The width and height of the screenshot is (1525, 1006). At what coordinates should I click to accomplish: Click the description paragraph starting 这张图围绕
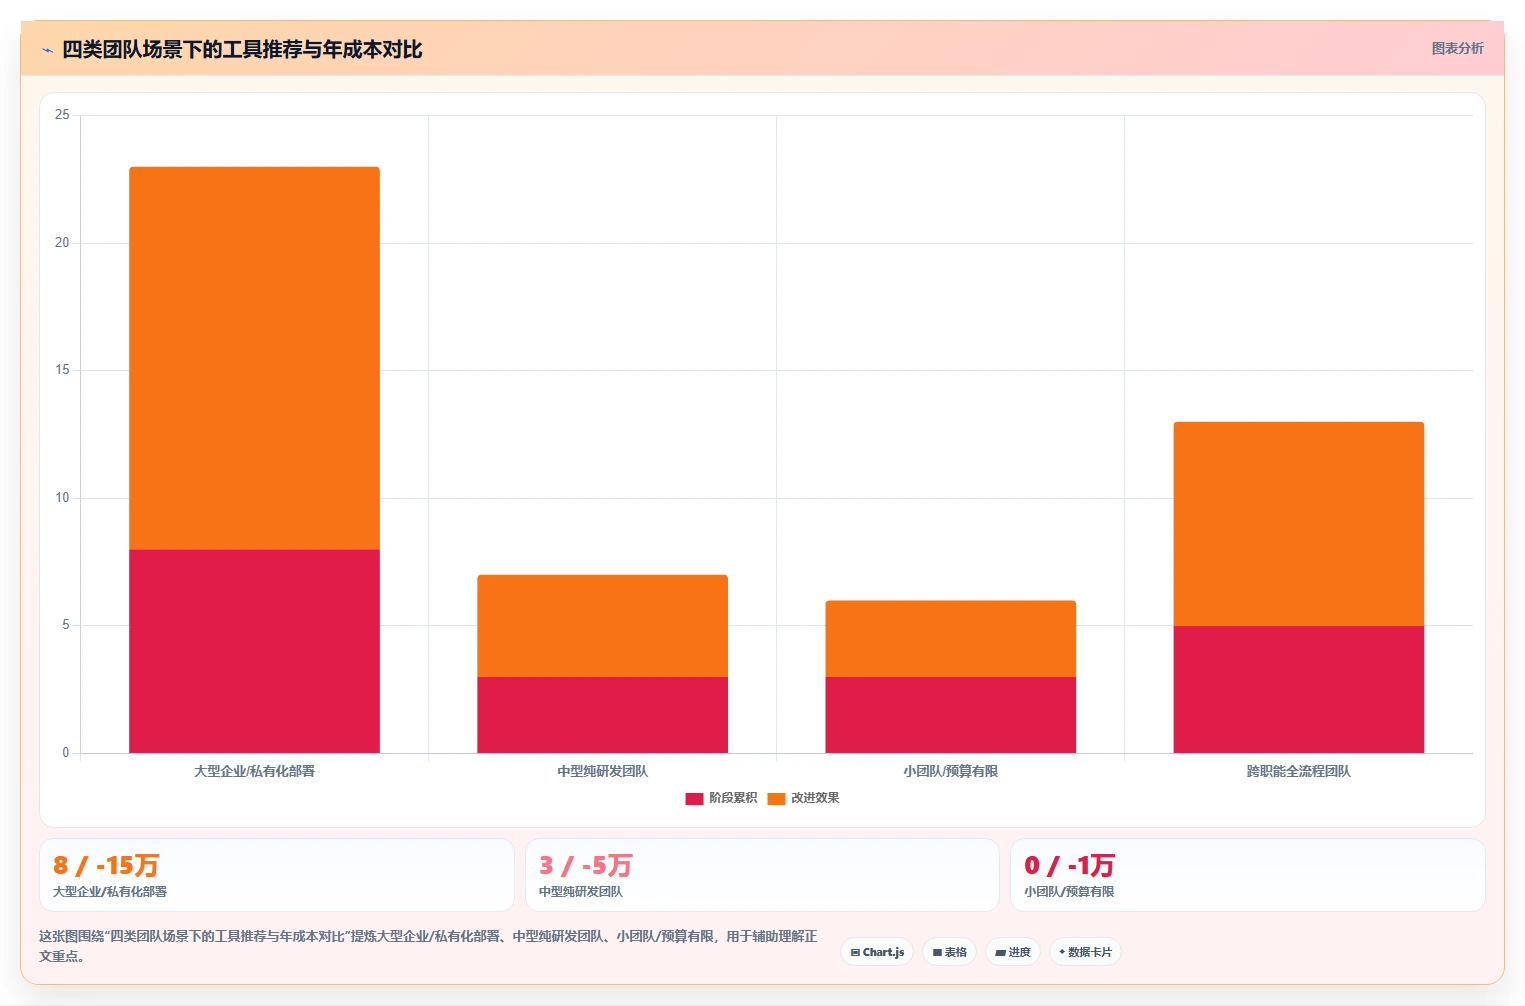click(x=428, y=946)
